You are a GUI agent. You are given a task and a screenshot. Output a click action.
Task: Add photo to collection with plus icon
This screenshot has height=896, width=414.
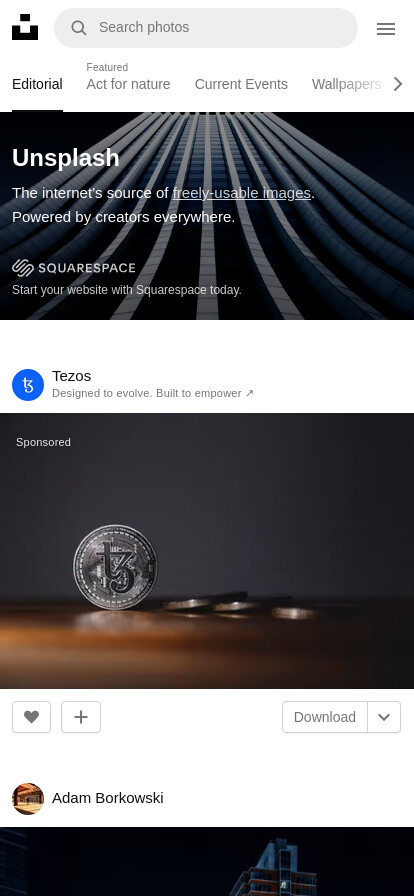pyautogui.click(x=81, y=717)
